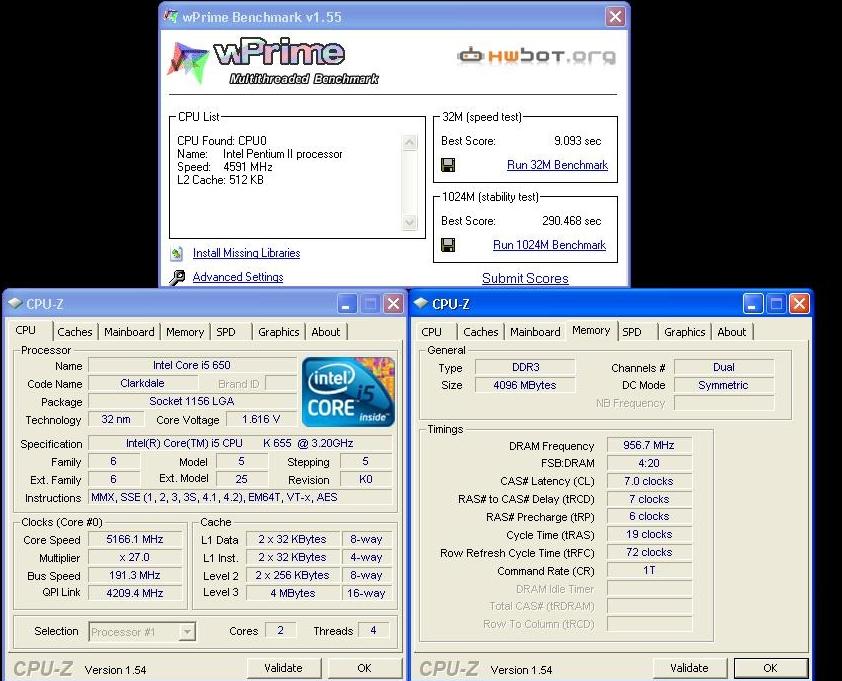Close the right CPU-Z window
The image size is (842, 681).
pyautogui.click(x=800, y=304)
